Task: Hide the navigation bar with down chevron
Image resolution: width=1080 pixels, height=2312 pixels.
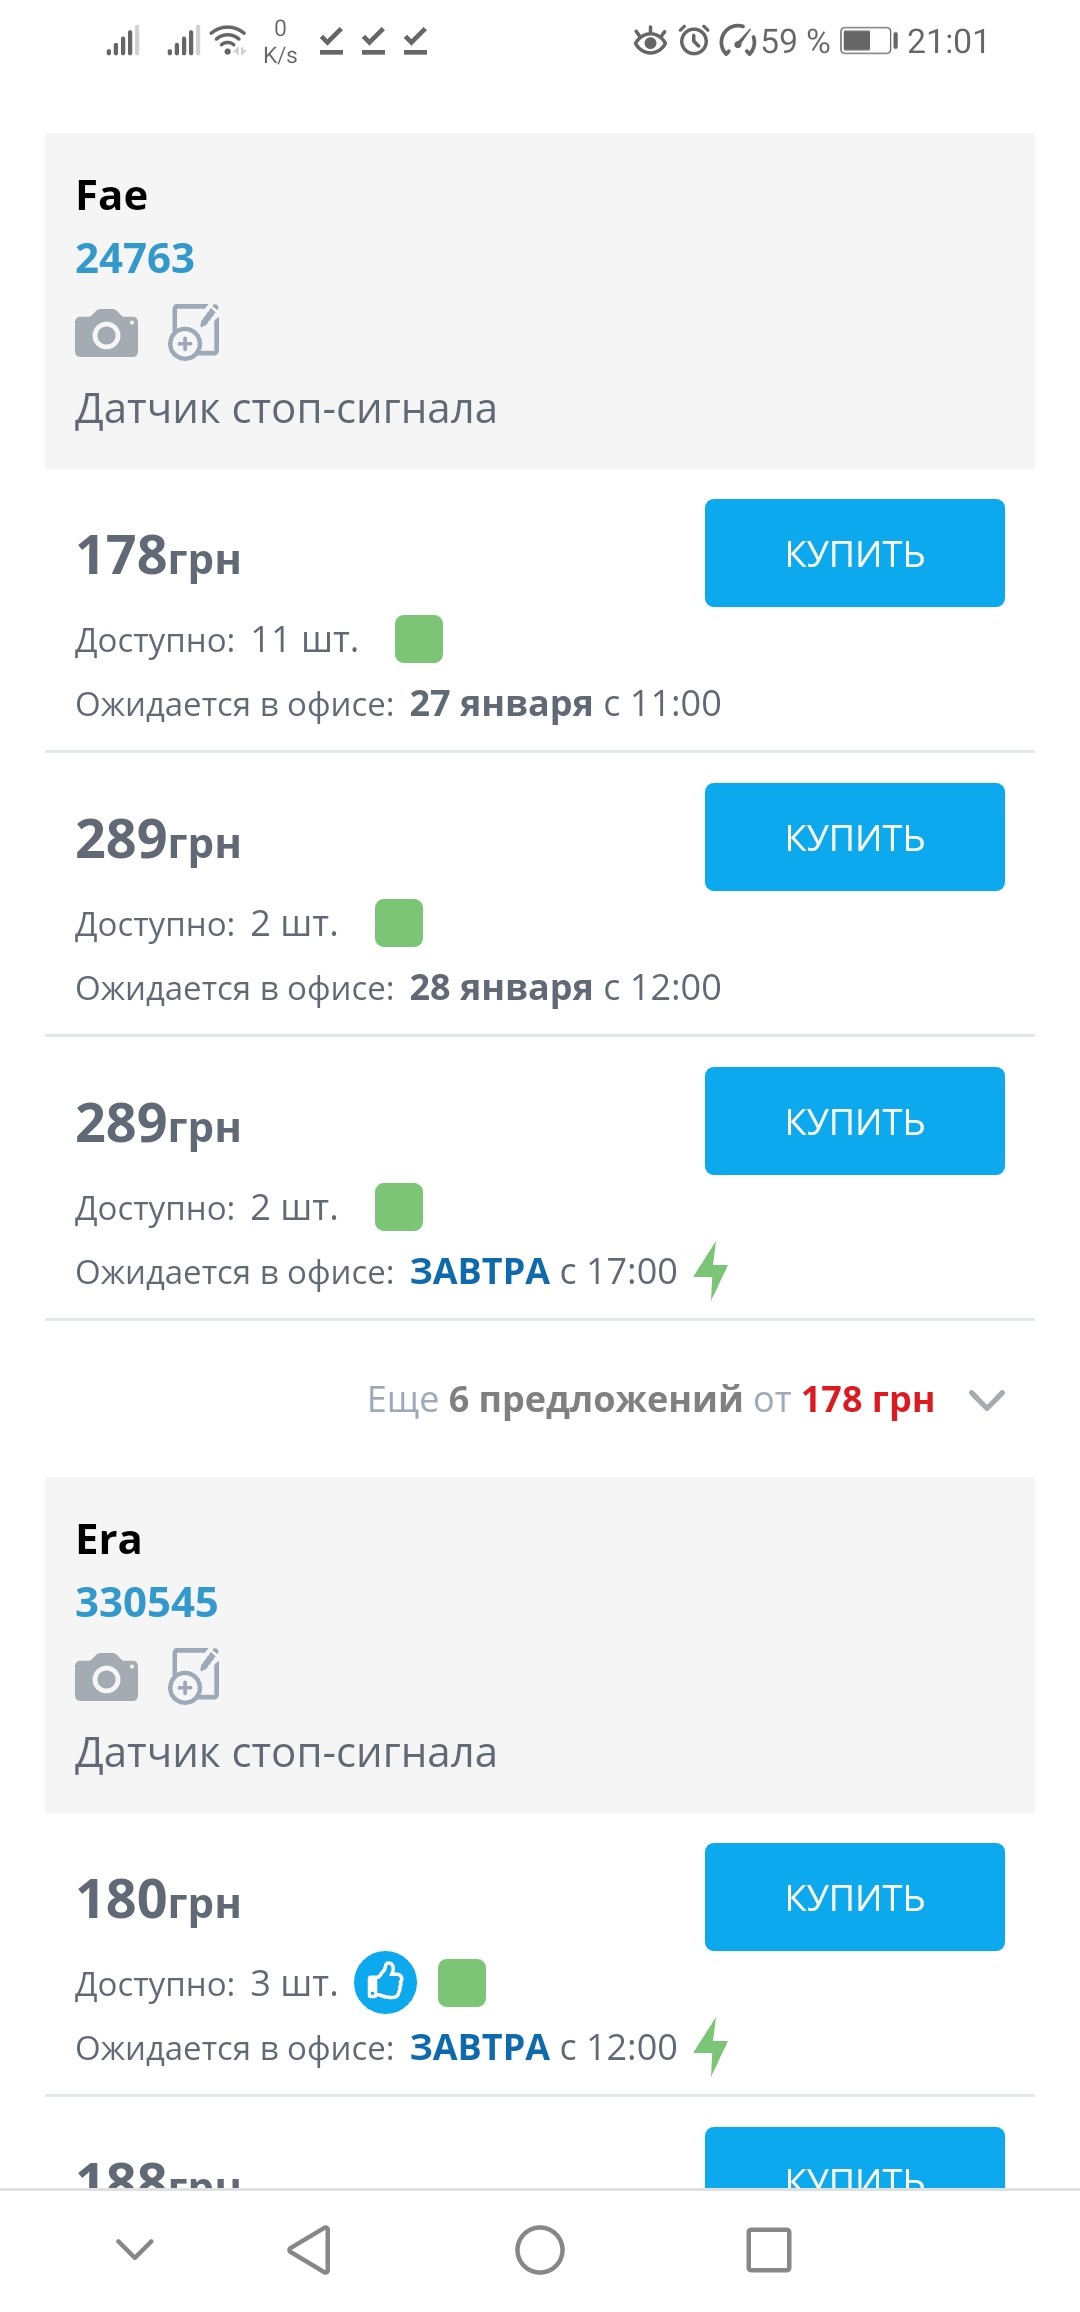Action: (135, 2250)
